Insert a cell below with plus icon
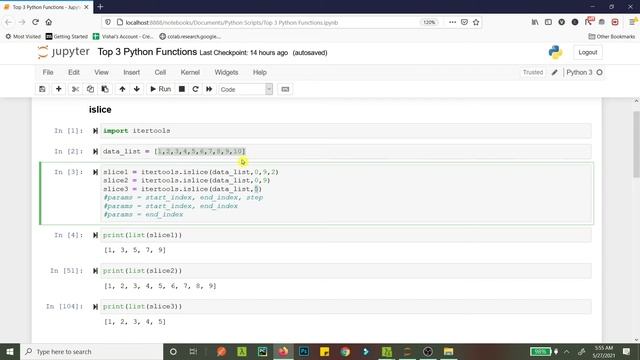640x360 pixels. coord(58,89)
